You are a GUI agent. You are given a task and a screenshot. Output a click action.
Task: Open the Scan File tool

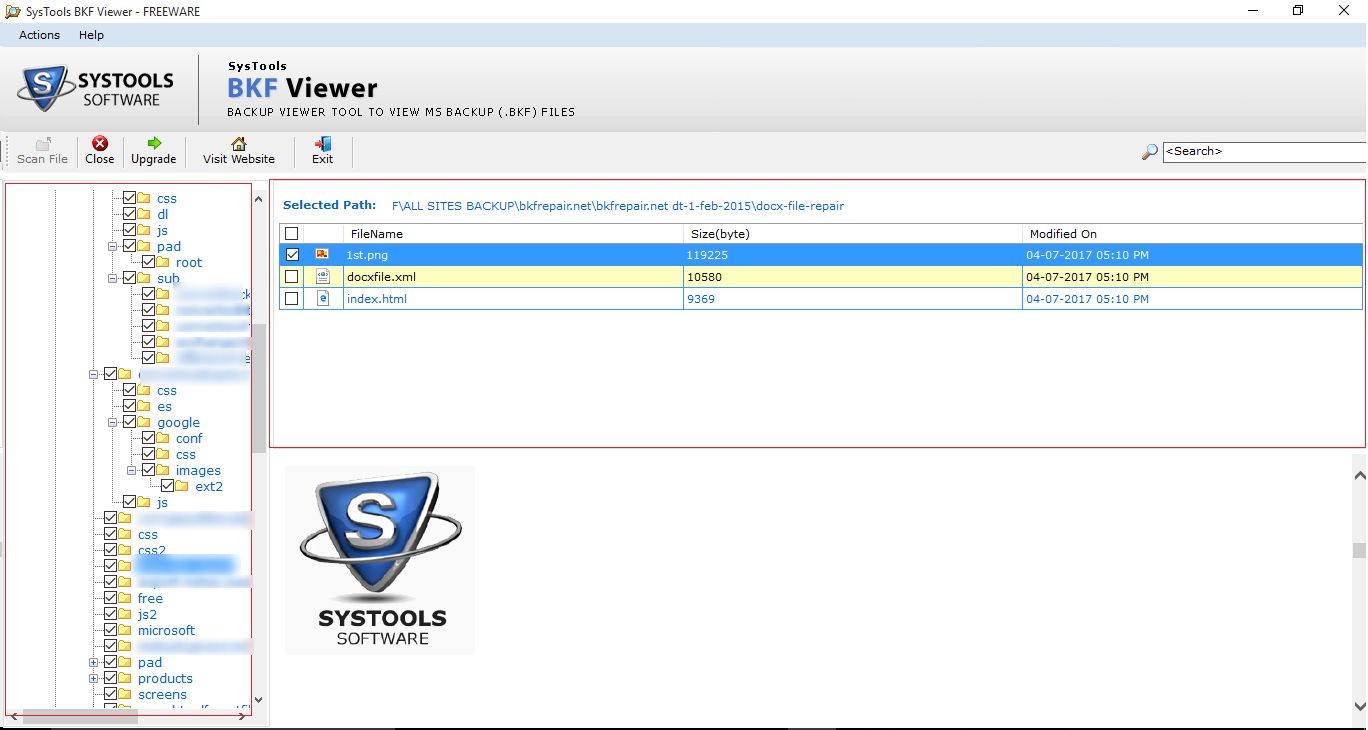pos(41,150)
